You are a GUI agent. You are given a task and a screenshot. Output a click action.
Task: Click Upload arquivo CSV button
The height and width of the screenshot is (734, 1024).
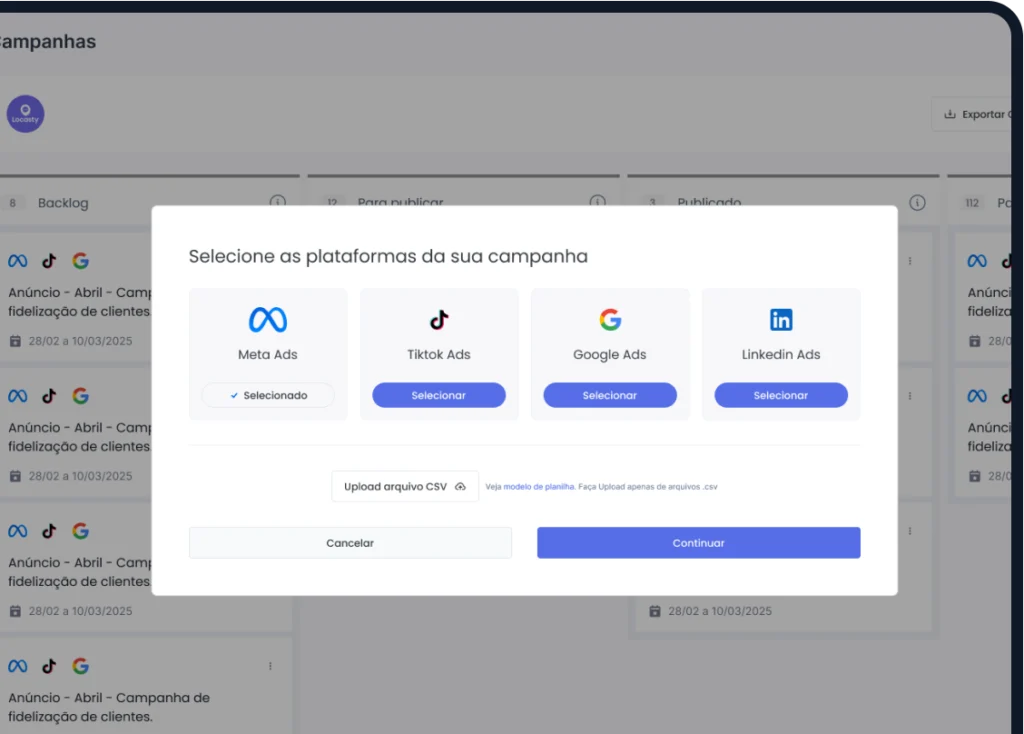(405, 487)
